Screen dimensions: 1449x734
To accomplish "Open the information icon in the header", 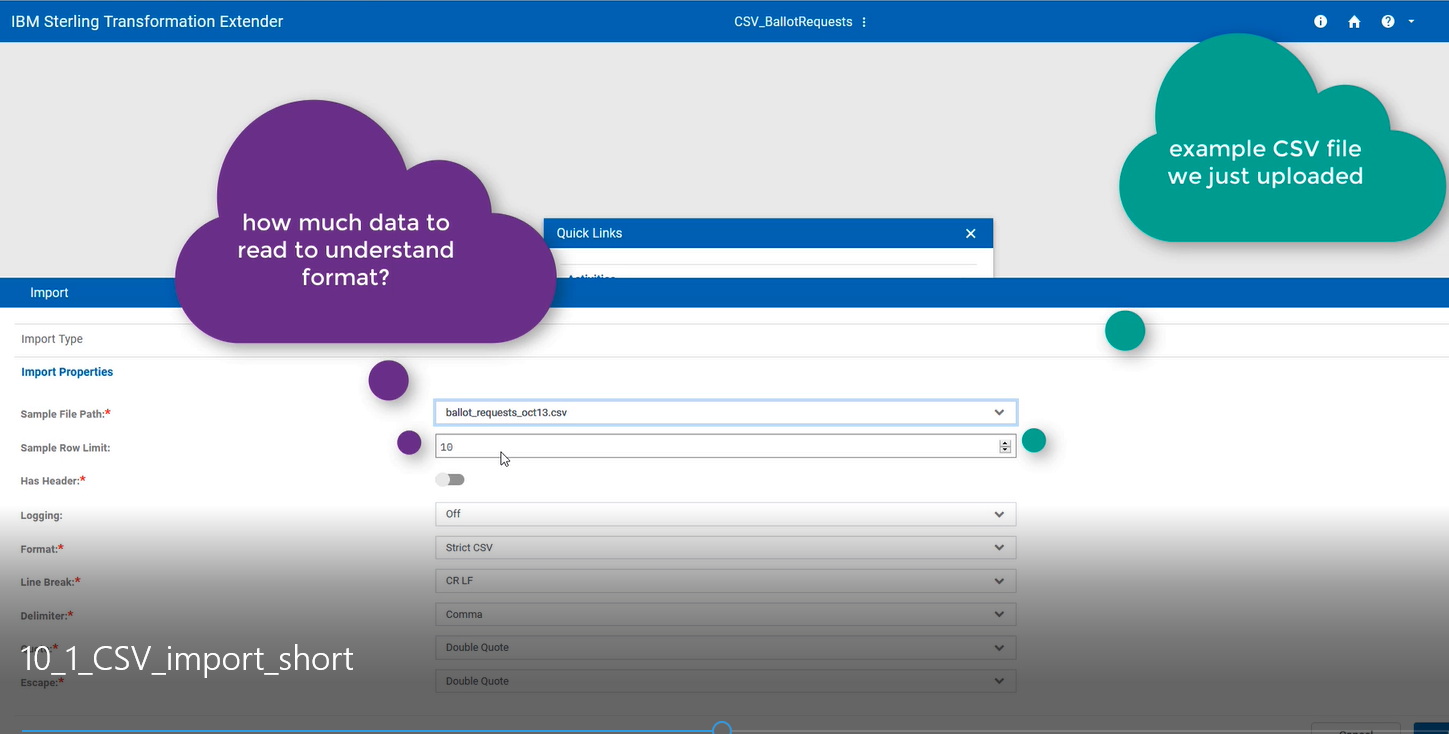I will pyautogui.click(x=1320, y=21).
